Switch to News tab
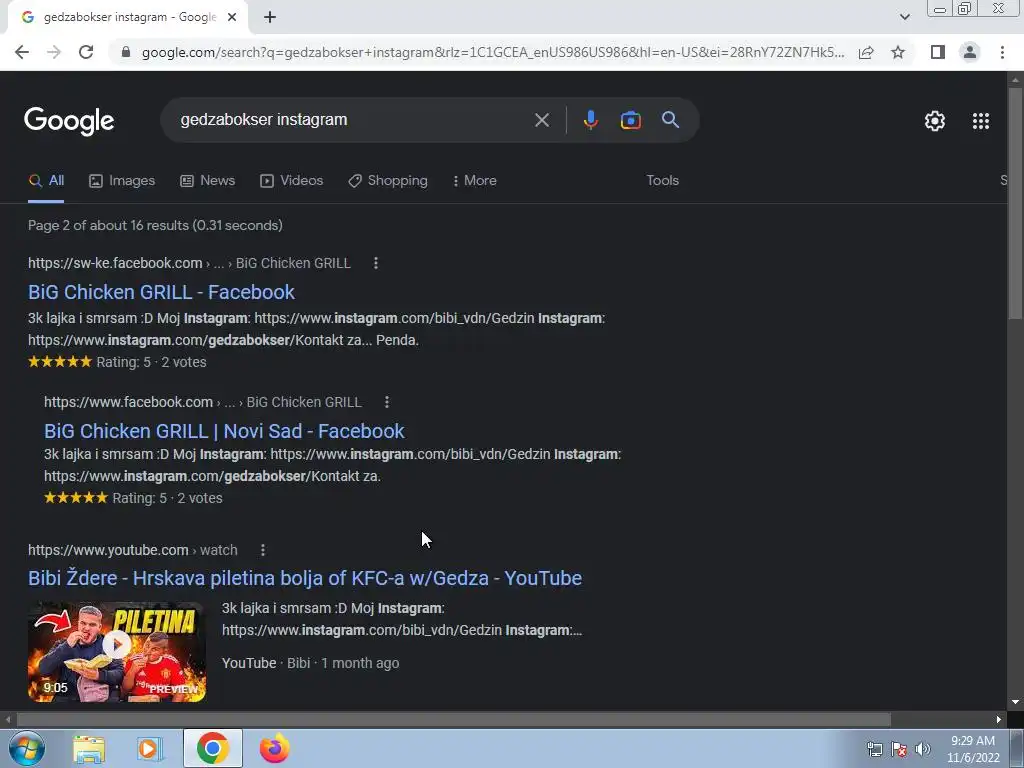This screenshot has height=768, width=1024. [x=207, y=181]
